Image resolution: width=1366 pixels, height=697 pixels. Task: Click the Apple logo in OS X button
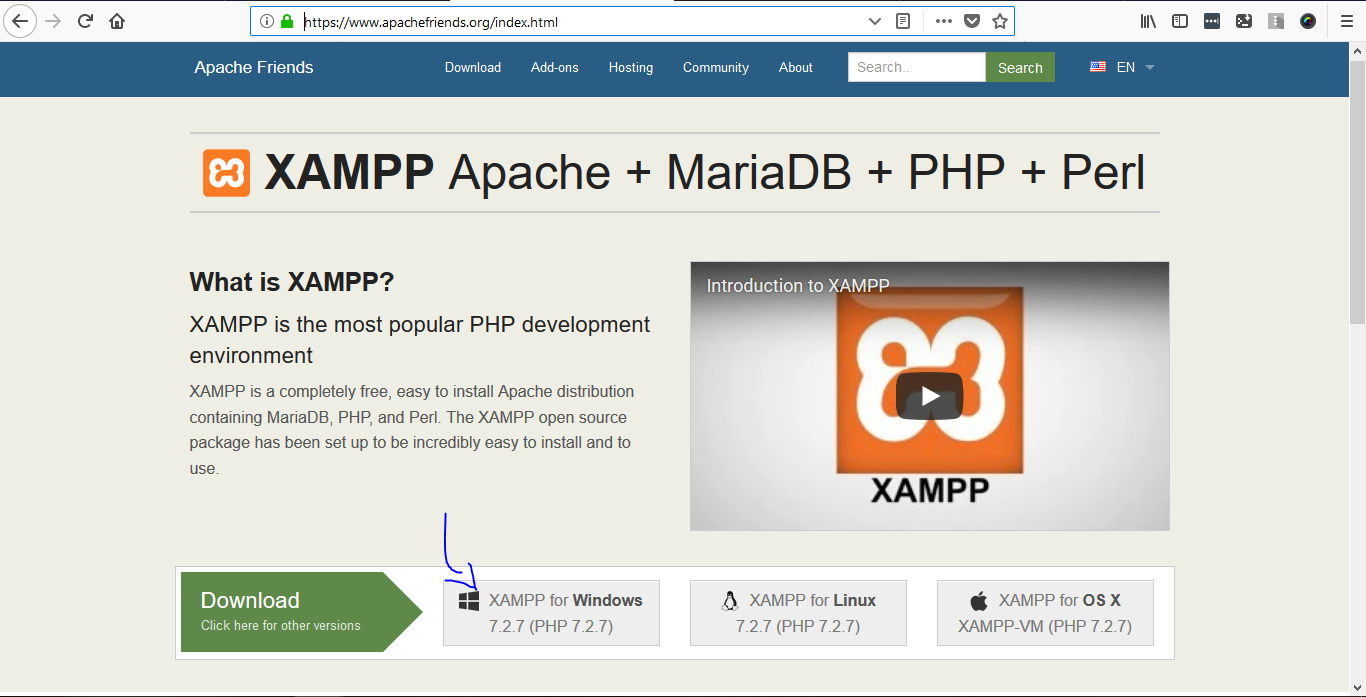click(x=979, y=601)
